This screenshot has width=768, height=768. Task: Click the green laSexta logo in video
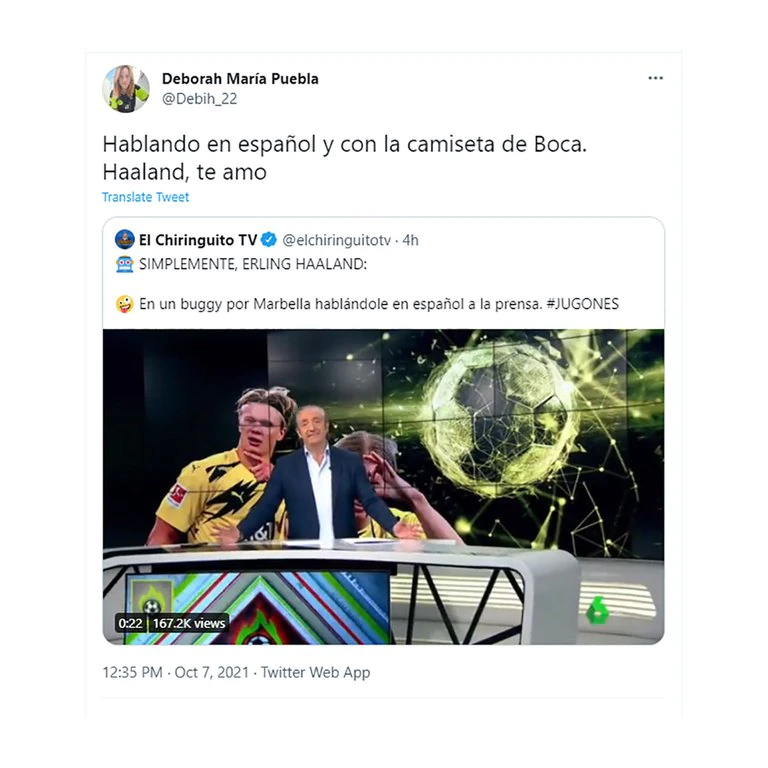click(x=598, y=609)
